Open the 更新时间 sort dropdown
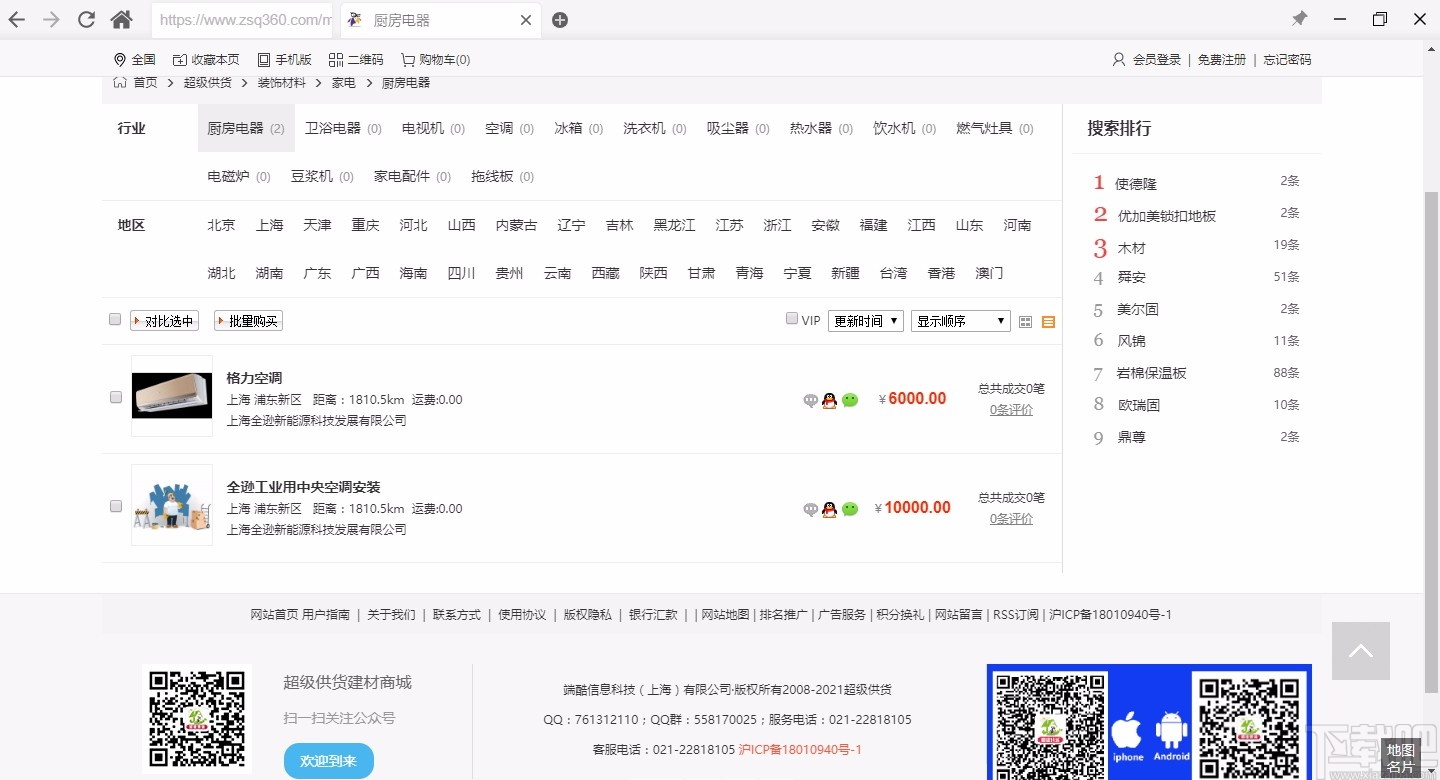Viewport: 1440px width, 780px height. 865,321
